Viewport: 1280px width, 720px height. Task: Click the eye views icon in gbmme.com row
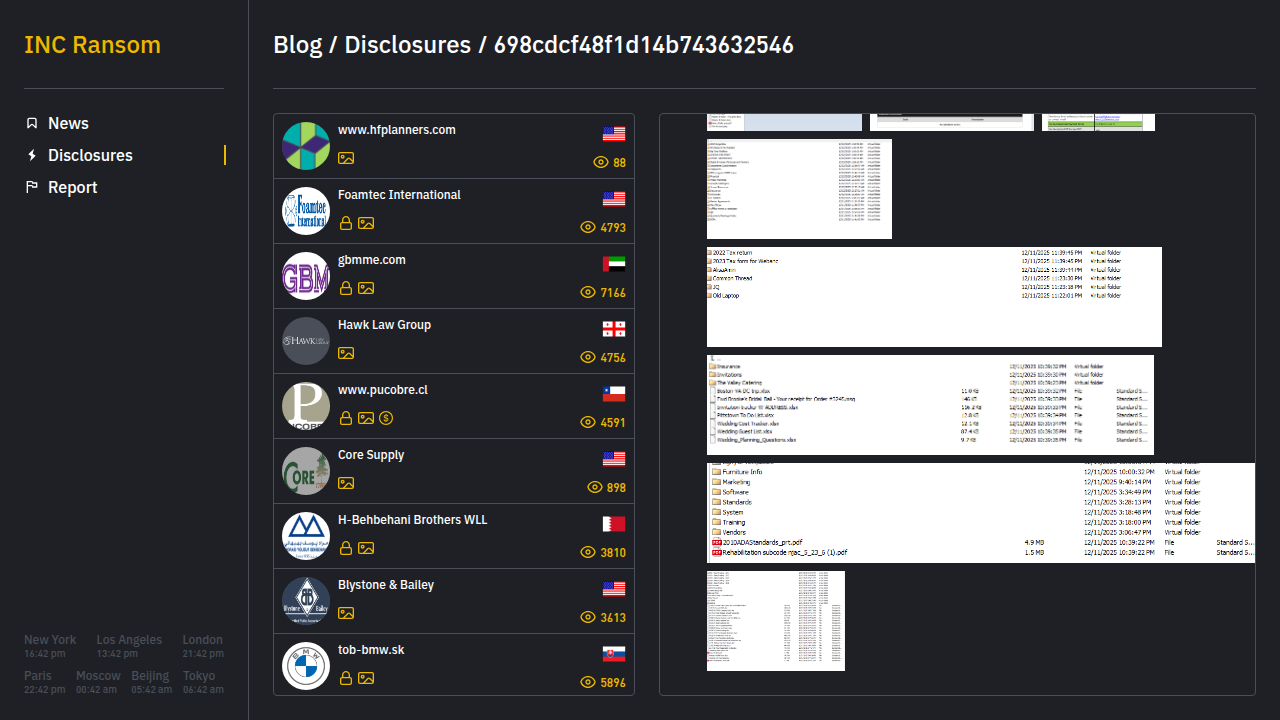point(588,292)
